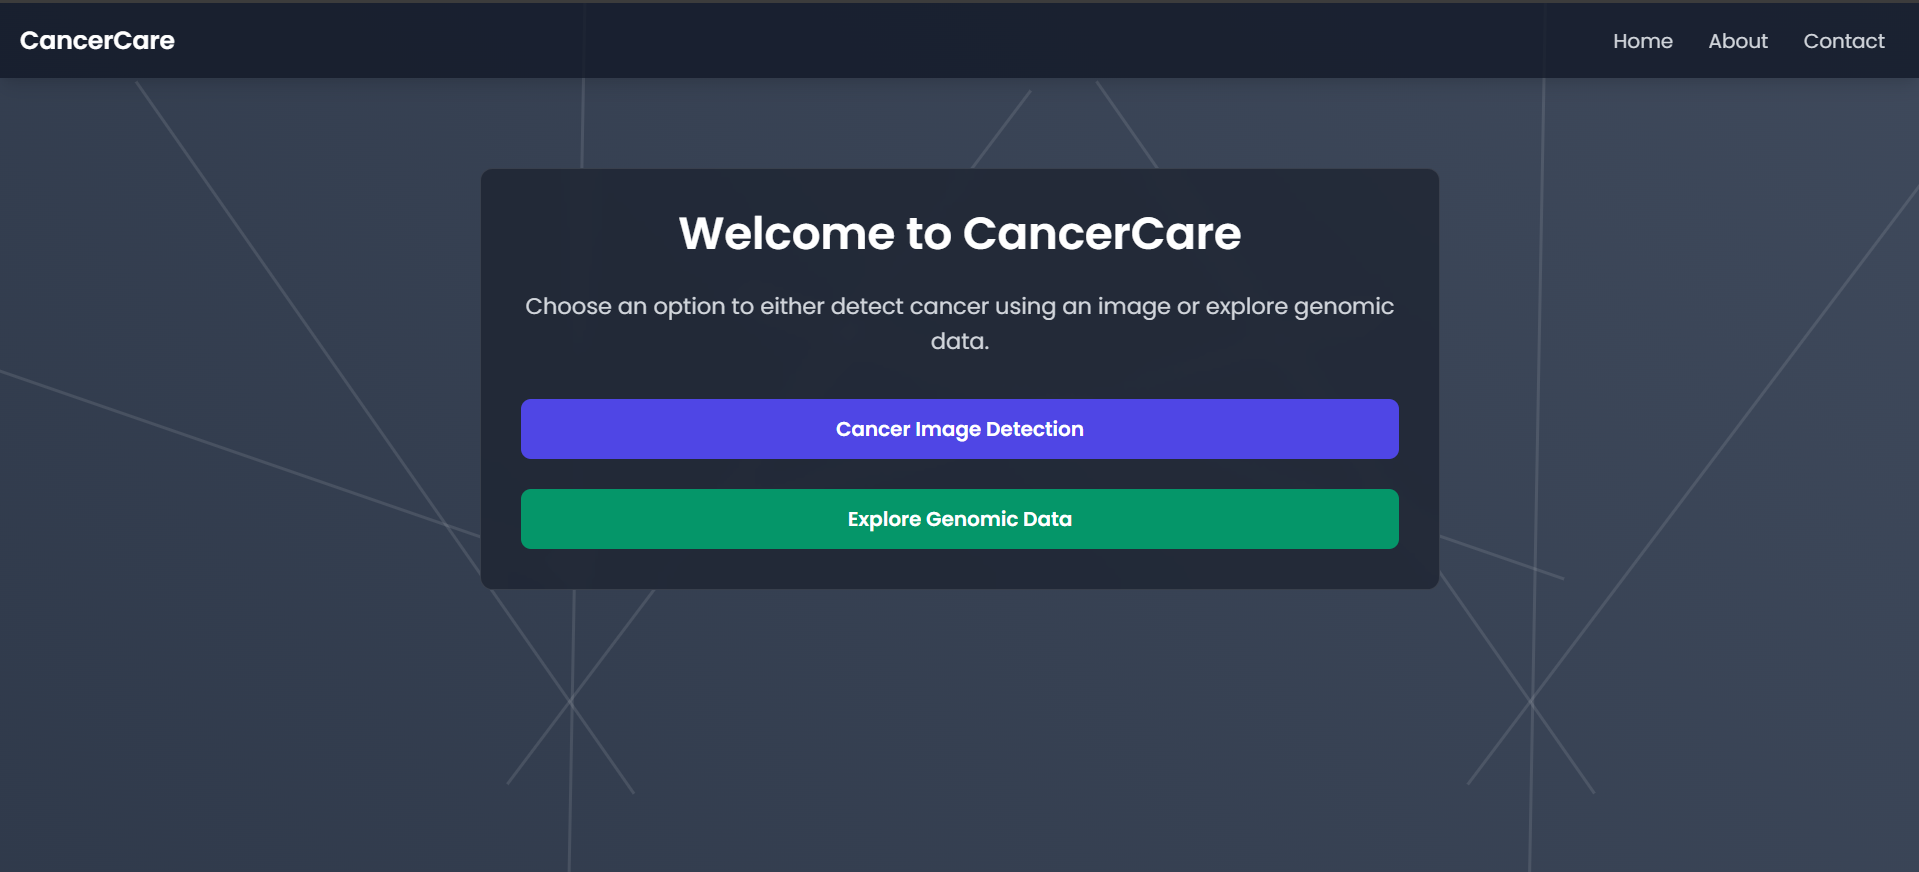Select About in the navigation bar
Screen dimensions: 1919x872
coord(1738,40)
